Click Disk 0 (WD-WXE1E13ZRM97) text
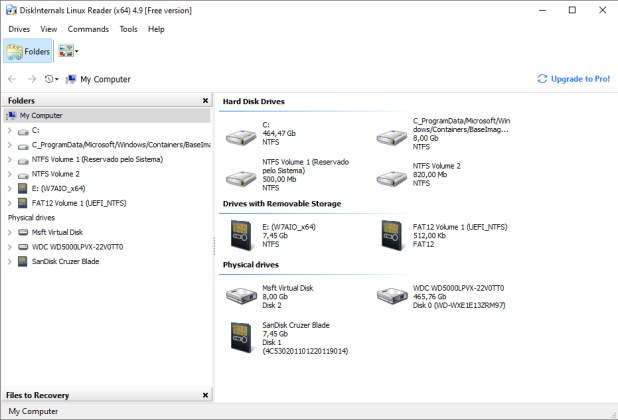 [459, 305]
